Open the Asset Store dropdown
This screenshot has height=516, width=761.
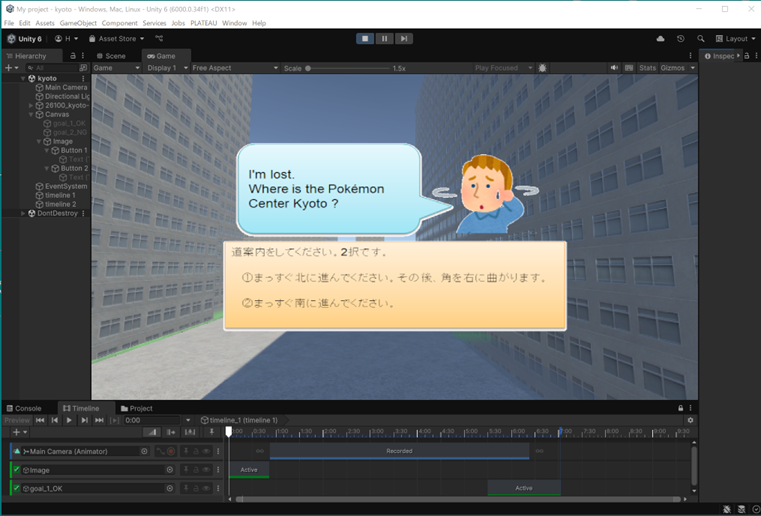116,38
